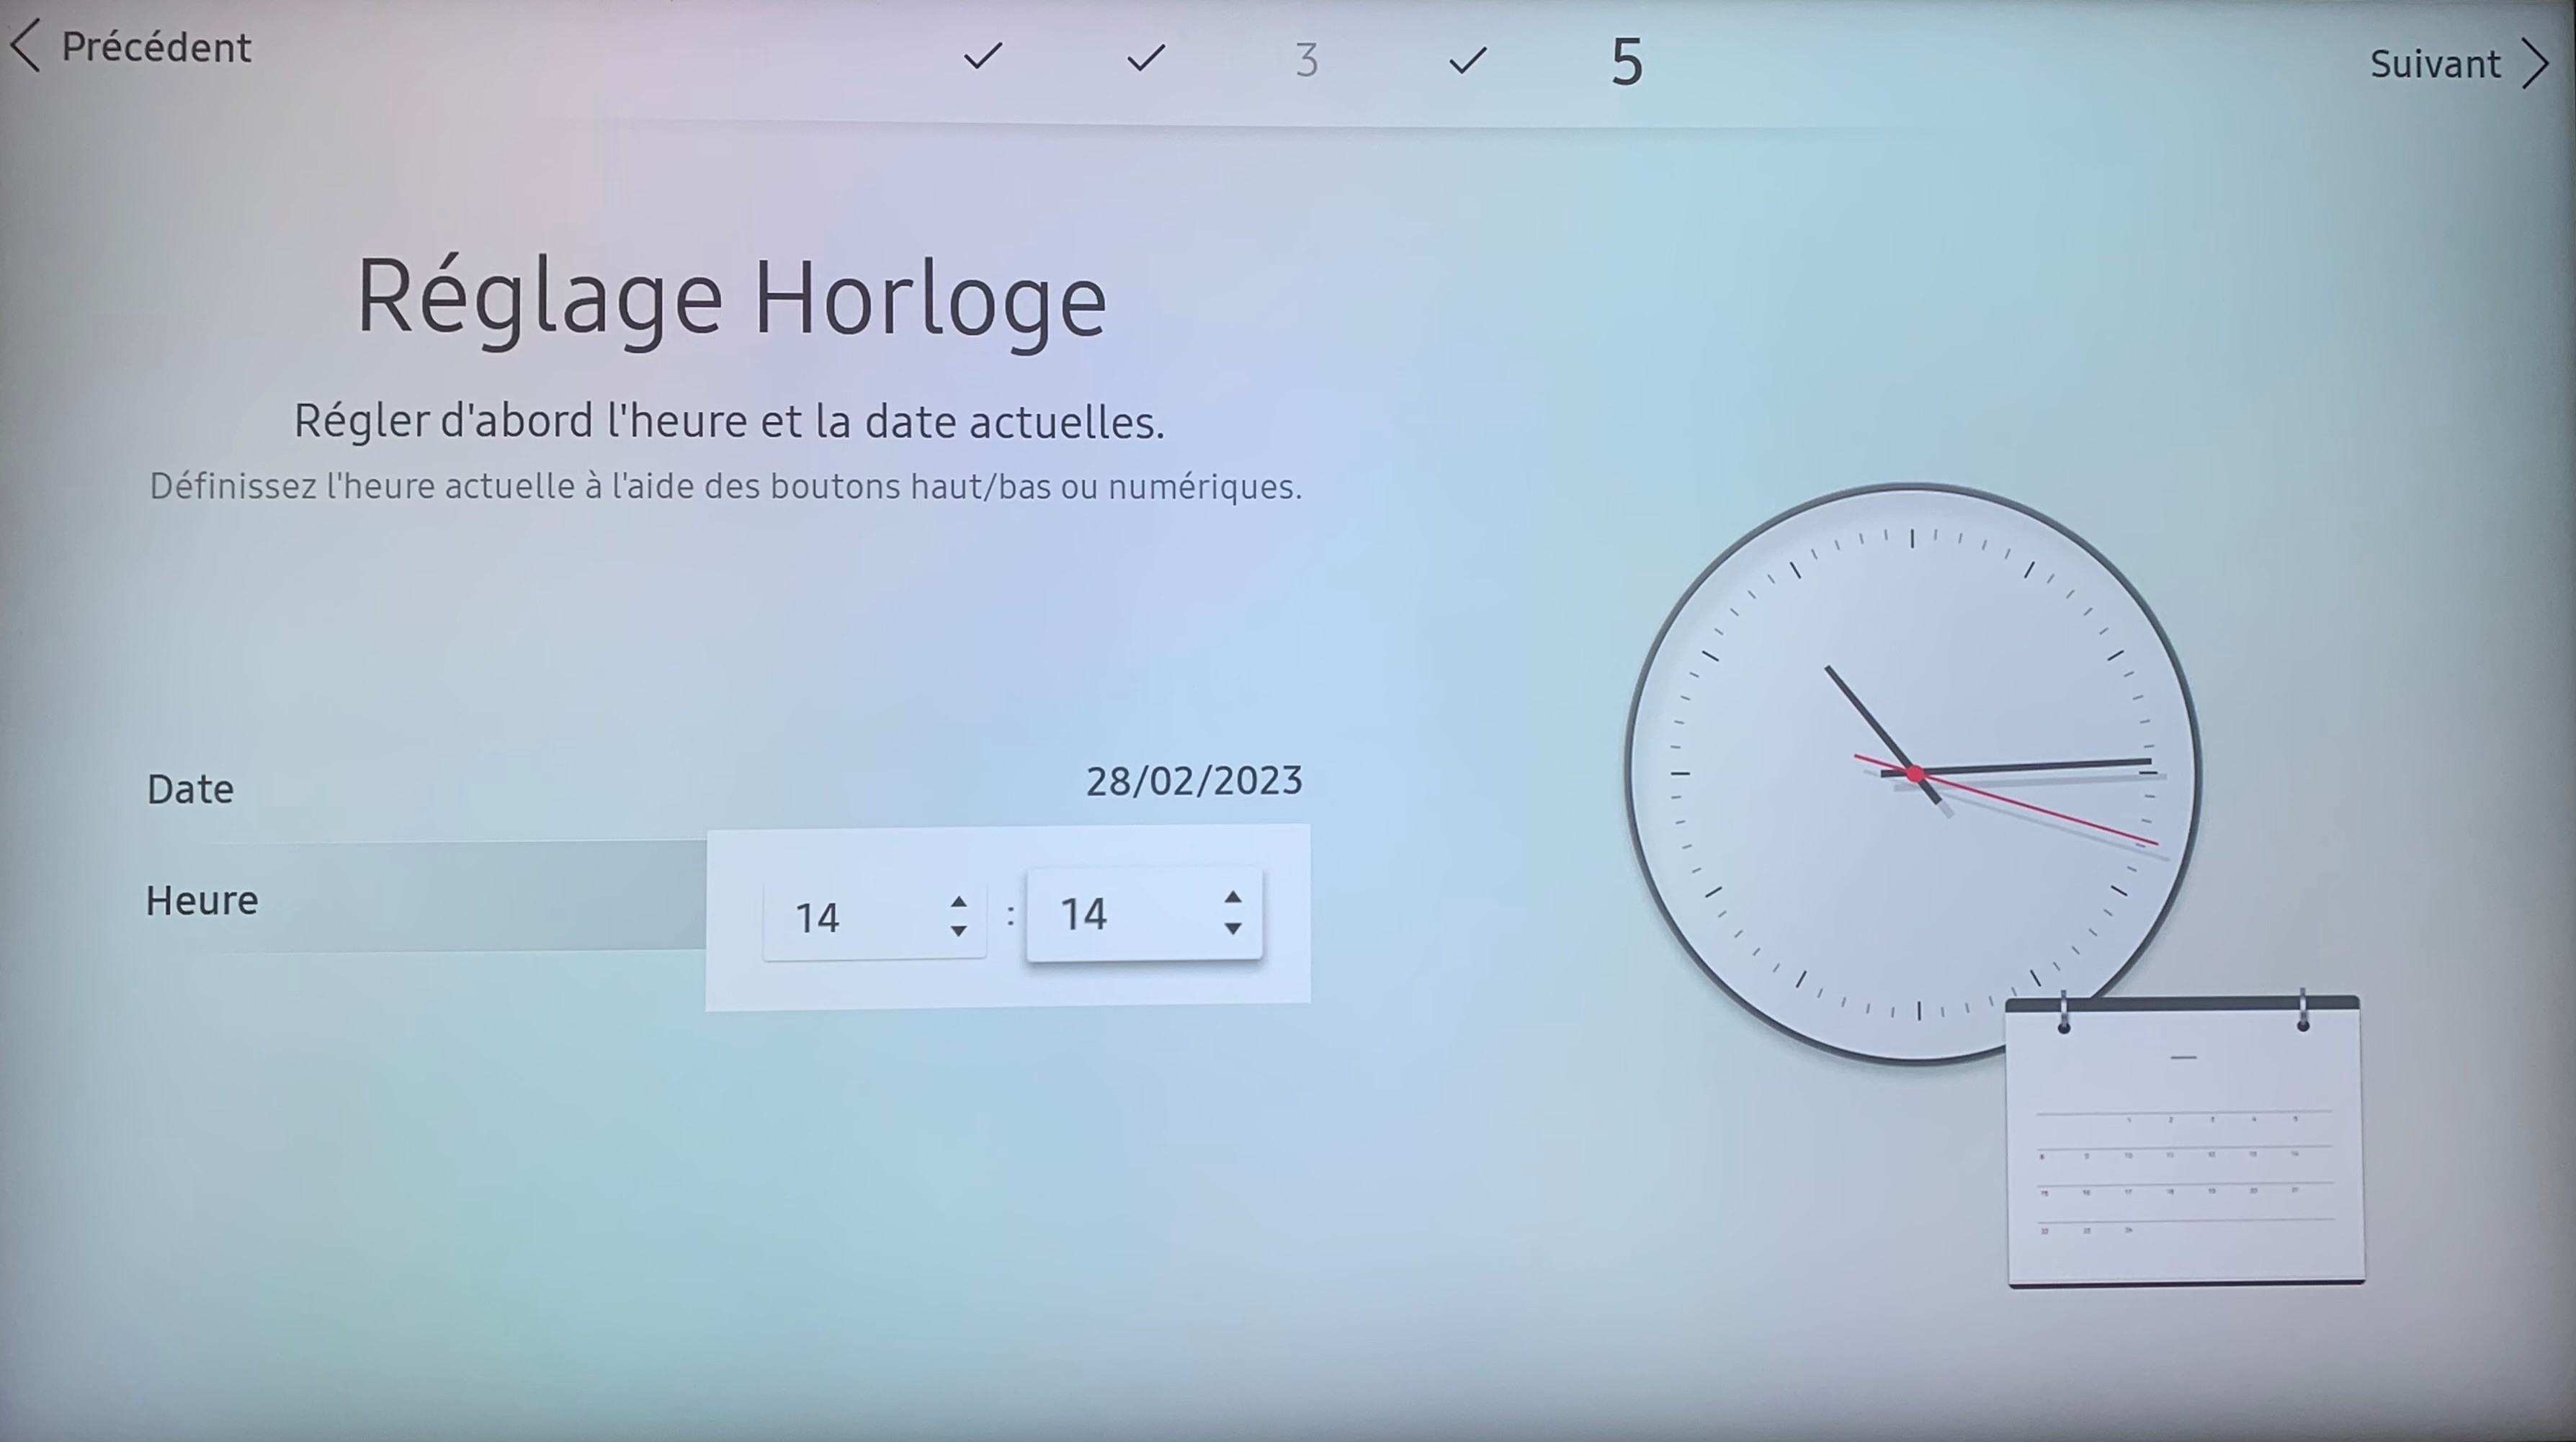Click the calendar illustration
Screen dimensions: 2576x1442
(2185, 1142)
